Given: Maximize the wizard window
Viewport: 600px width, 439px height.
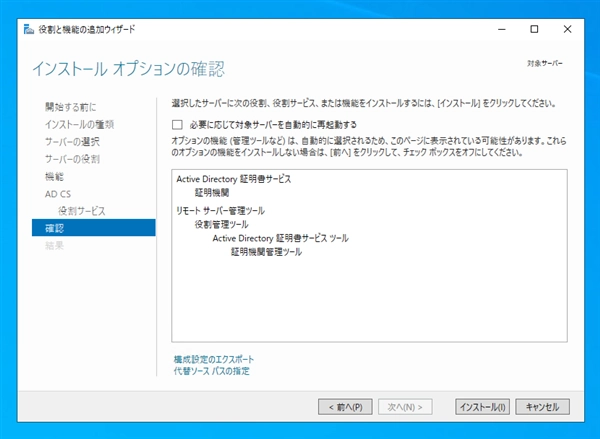Looking at the screenshot, I should pos(534,29).
